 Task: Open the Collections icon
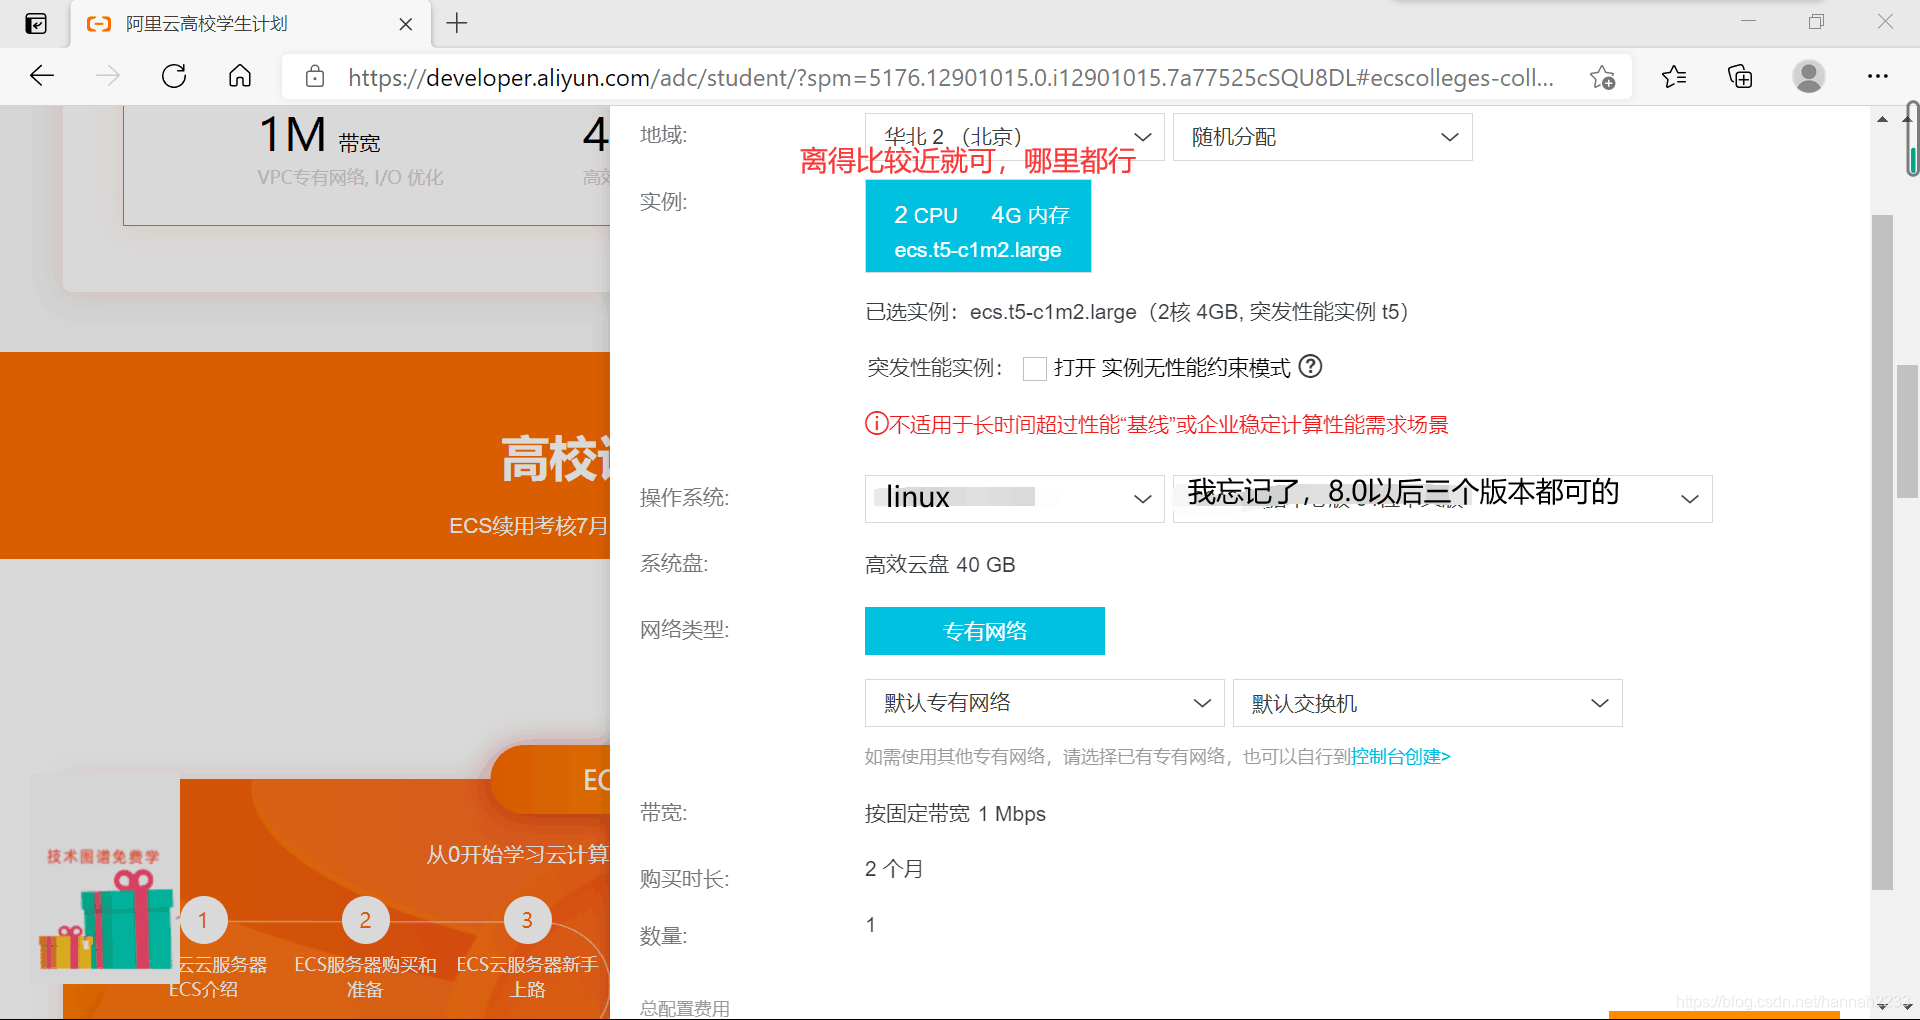pos(1740,76)
